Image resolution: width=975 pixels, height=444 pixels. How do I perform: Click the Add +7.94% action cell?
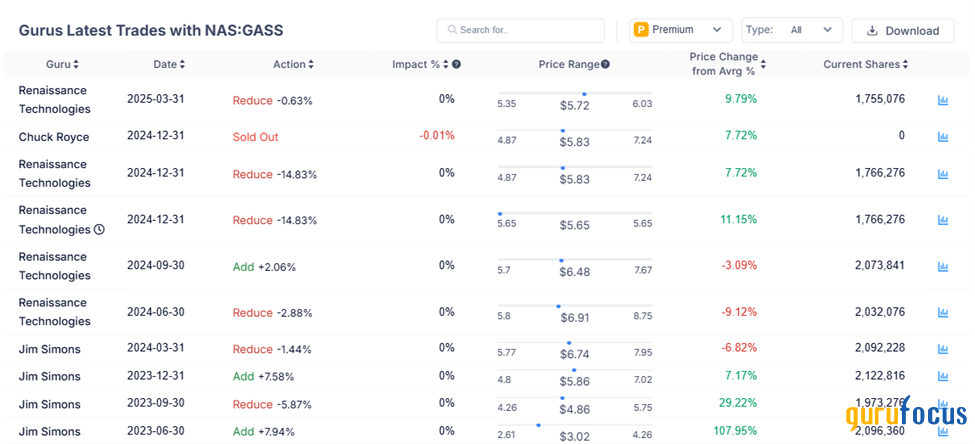pyautogui.click(x=264, y=432)
